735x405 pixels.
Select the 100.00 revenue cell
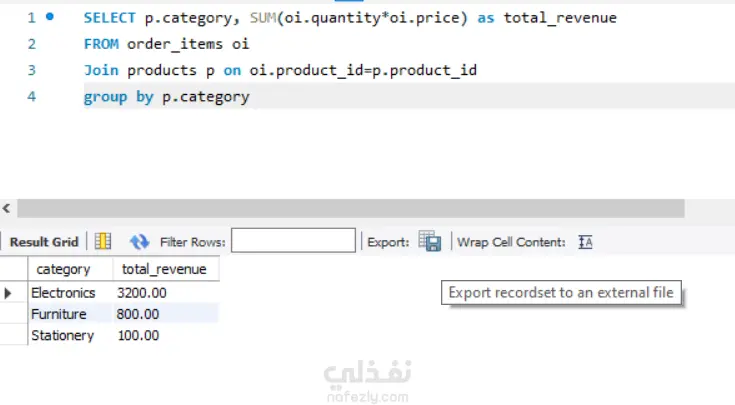[138, 335]
